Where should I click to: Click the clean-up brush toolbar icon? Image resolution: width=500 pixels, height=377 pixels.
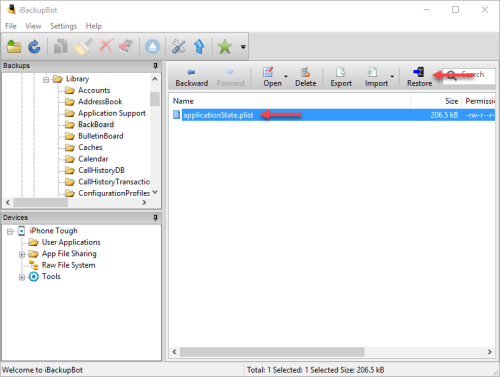(x=83, y=47)
